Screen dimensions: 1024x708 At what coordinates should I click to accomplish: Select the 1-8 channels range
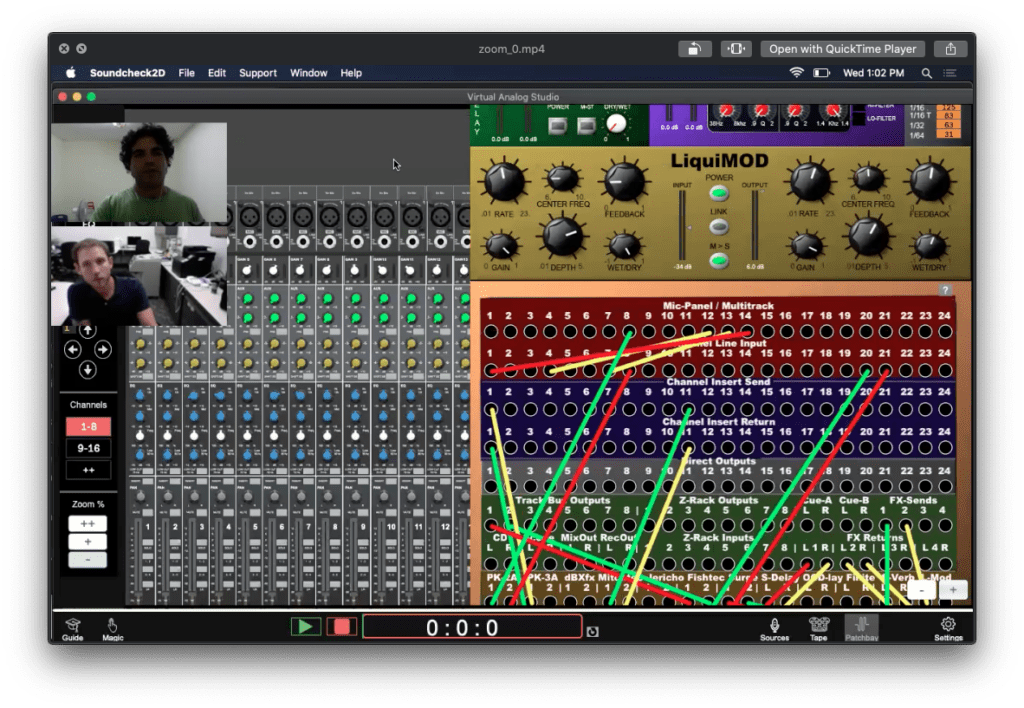(x=88, y=426)
